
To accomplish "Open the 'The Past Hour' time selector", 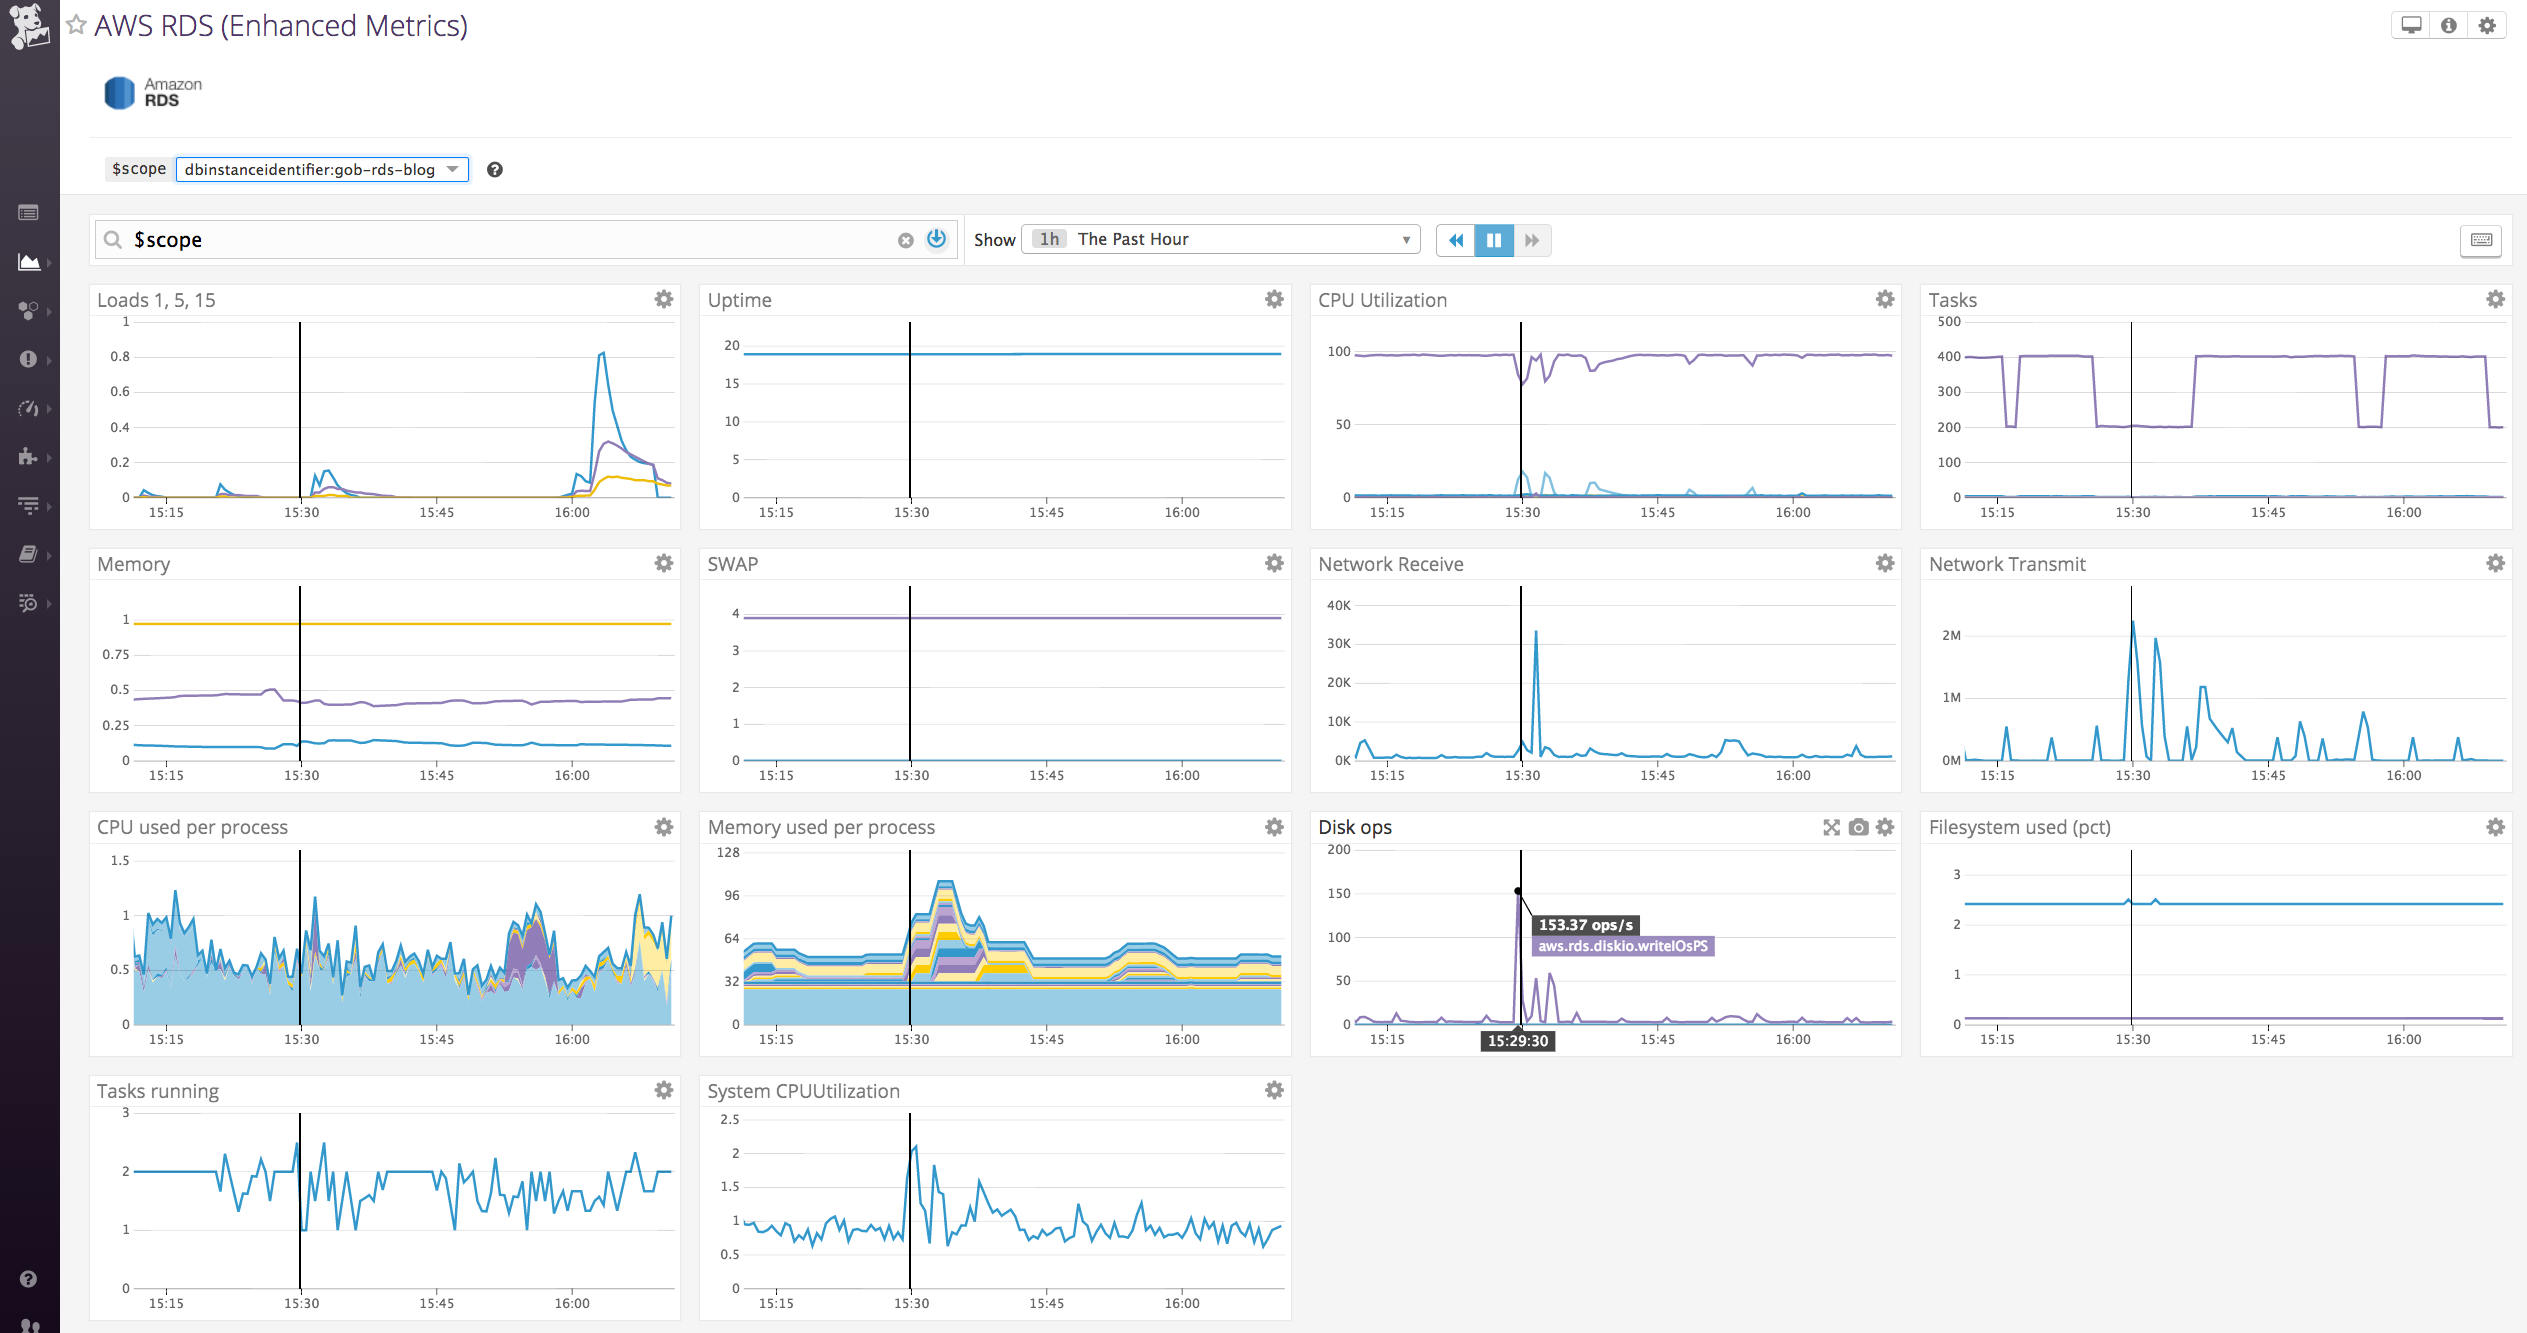I will coord(1220,239).
